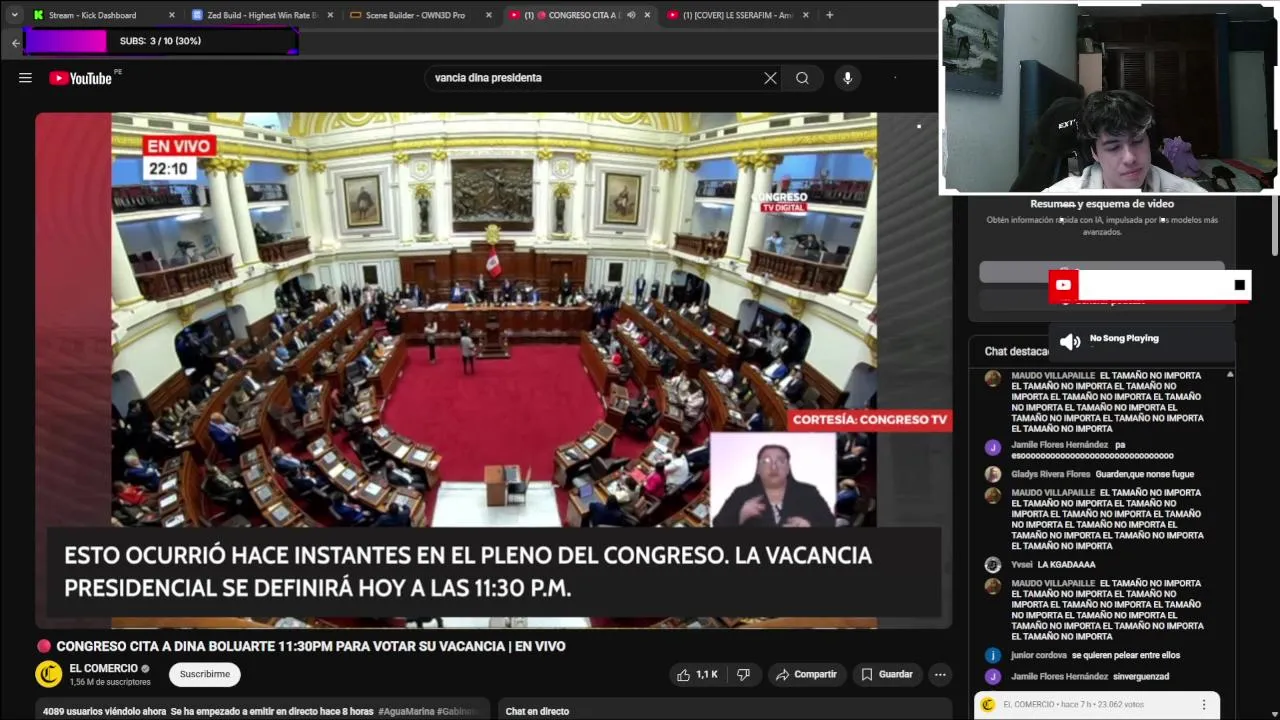Share the video via Compartir
This screenshot has height=720, width=1280.
tap(806, 675)
